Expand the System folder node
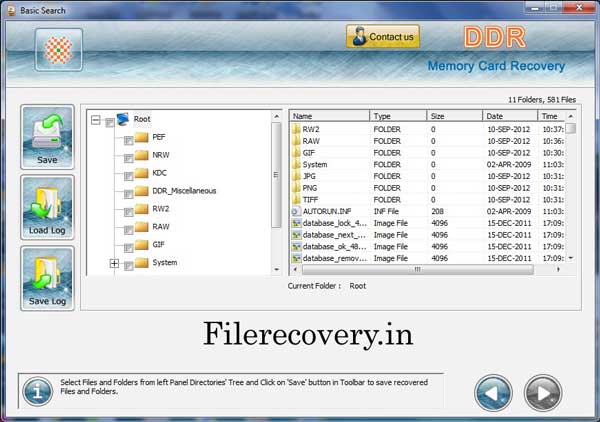Screen dimensions: 600x422 114,263
